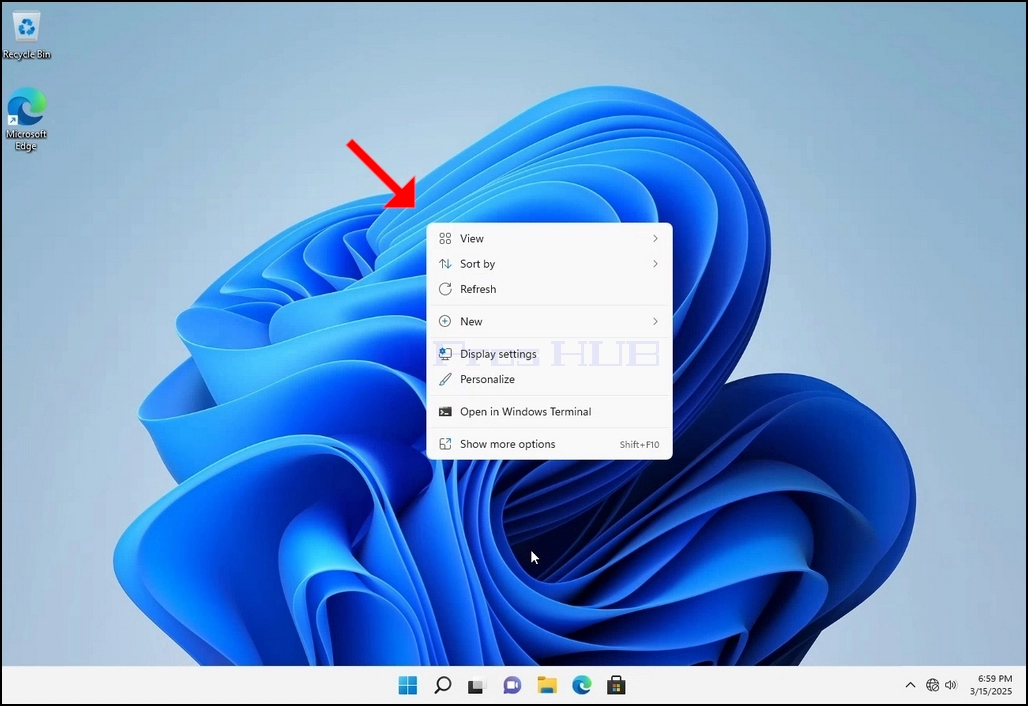The height and width of the screenshot is (706, 1028).
Task: Open Task View from taskbar
Action: (477, 686)
